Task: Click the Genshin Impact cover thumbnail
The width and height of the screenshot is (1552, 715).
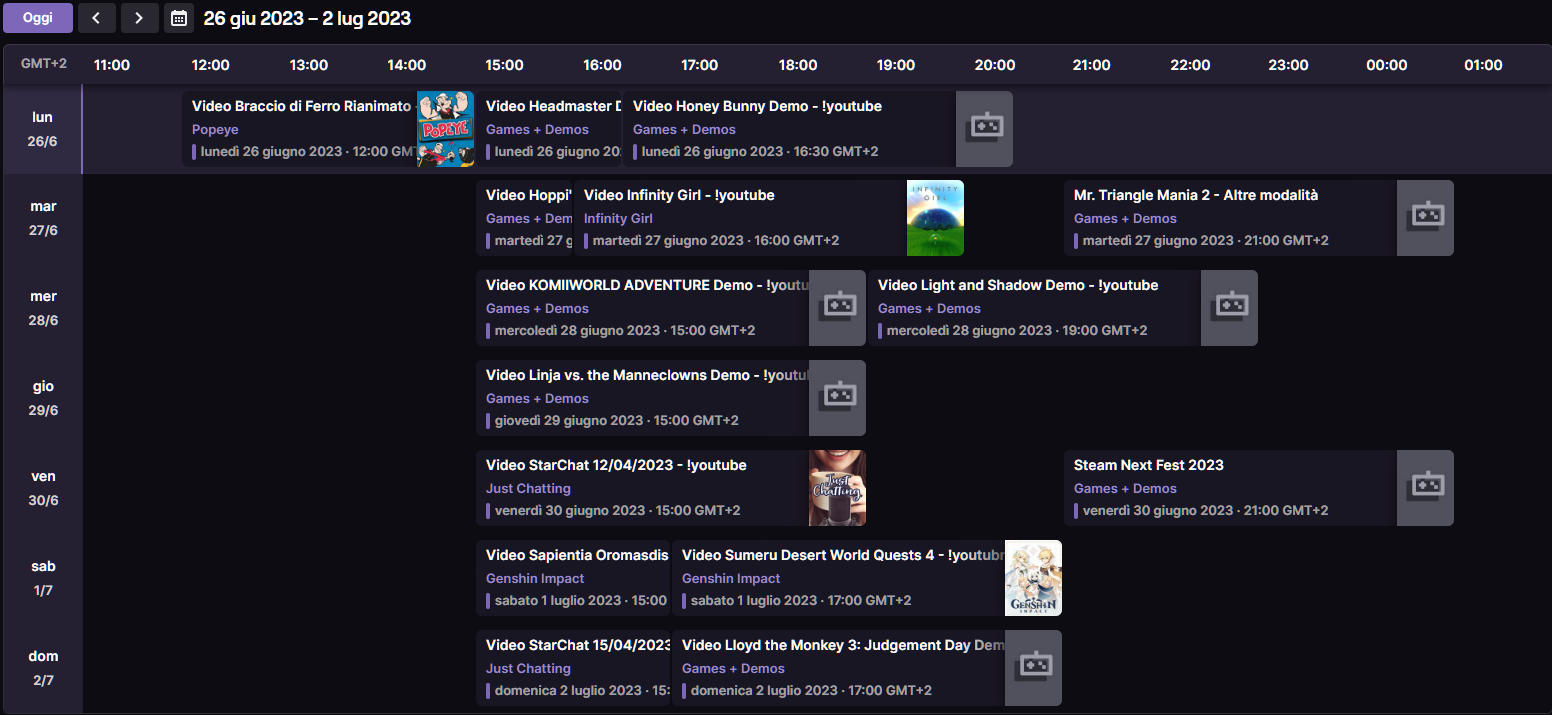Action: [x=1033, y=578]
